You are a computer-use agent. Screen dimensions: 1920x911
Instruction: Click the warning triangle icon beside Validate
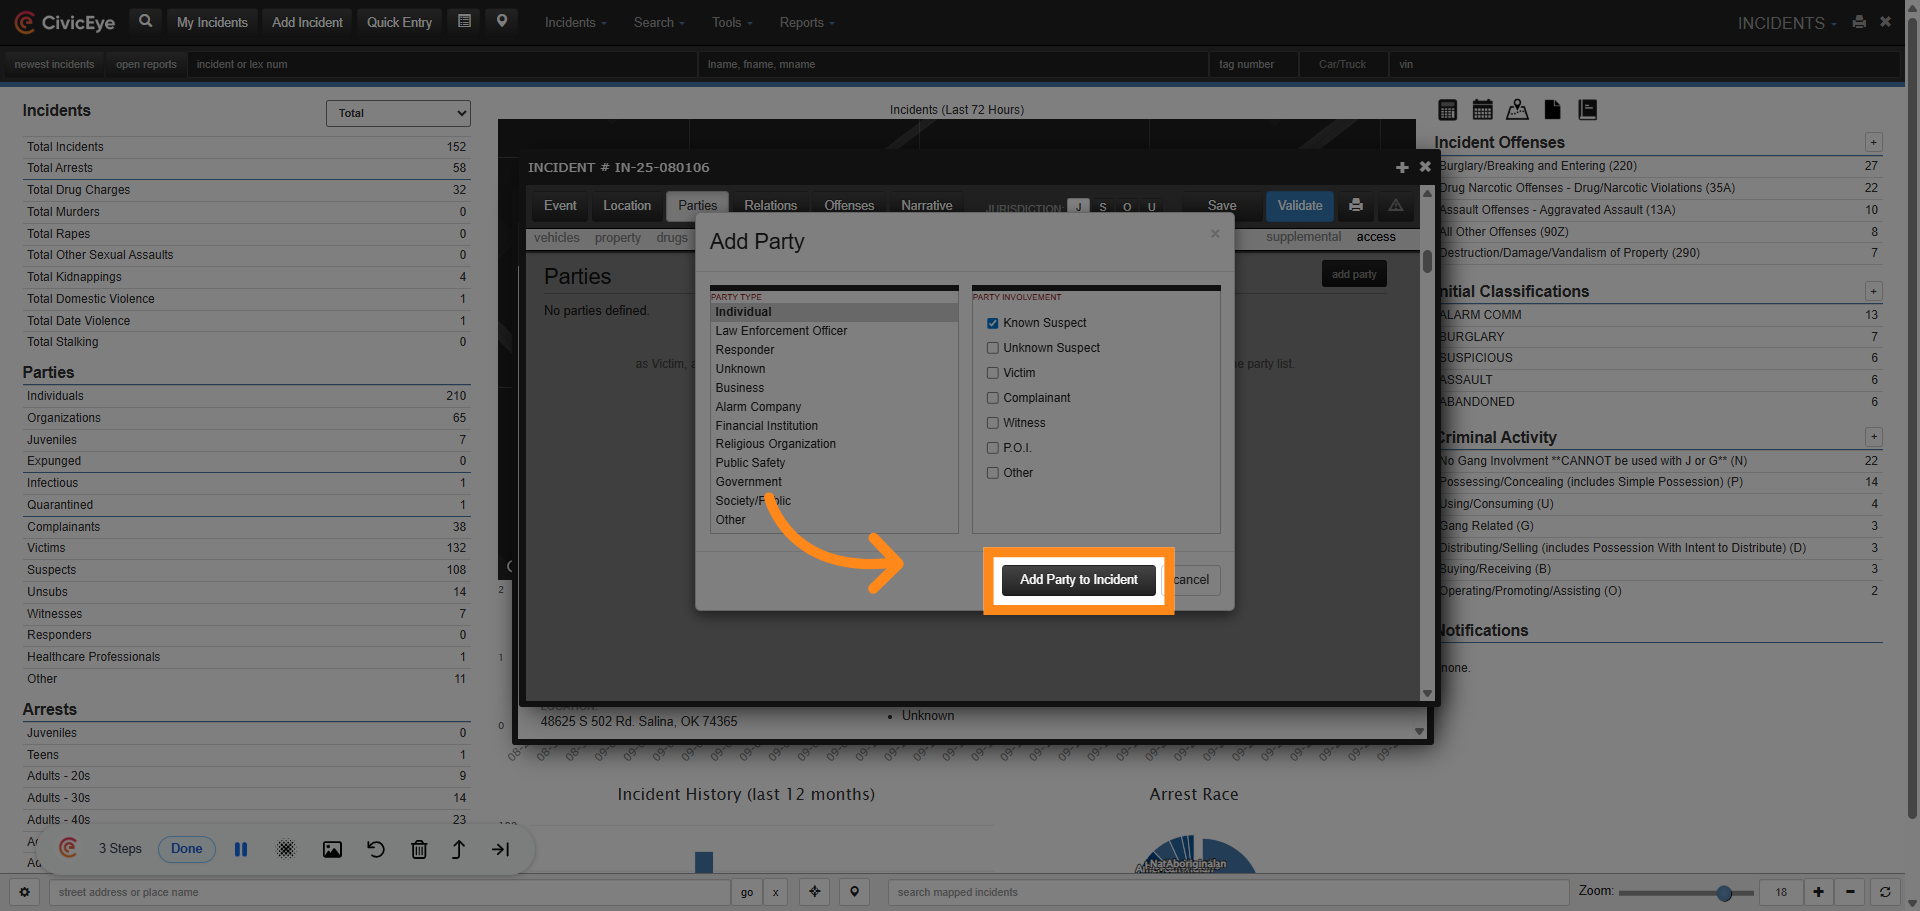[1395, 206]
